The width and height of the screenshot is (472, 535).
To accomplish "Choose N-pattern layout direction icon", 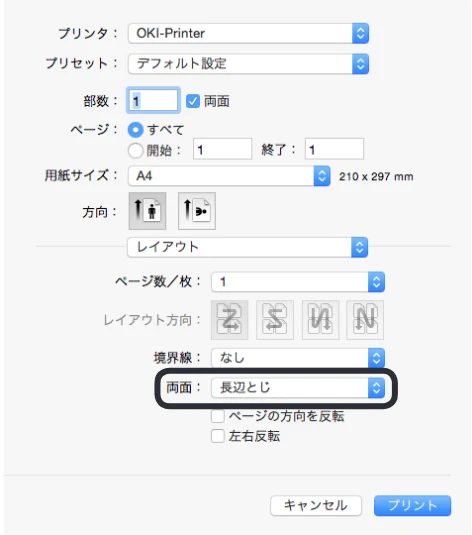I will 365,320.
